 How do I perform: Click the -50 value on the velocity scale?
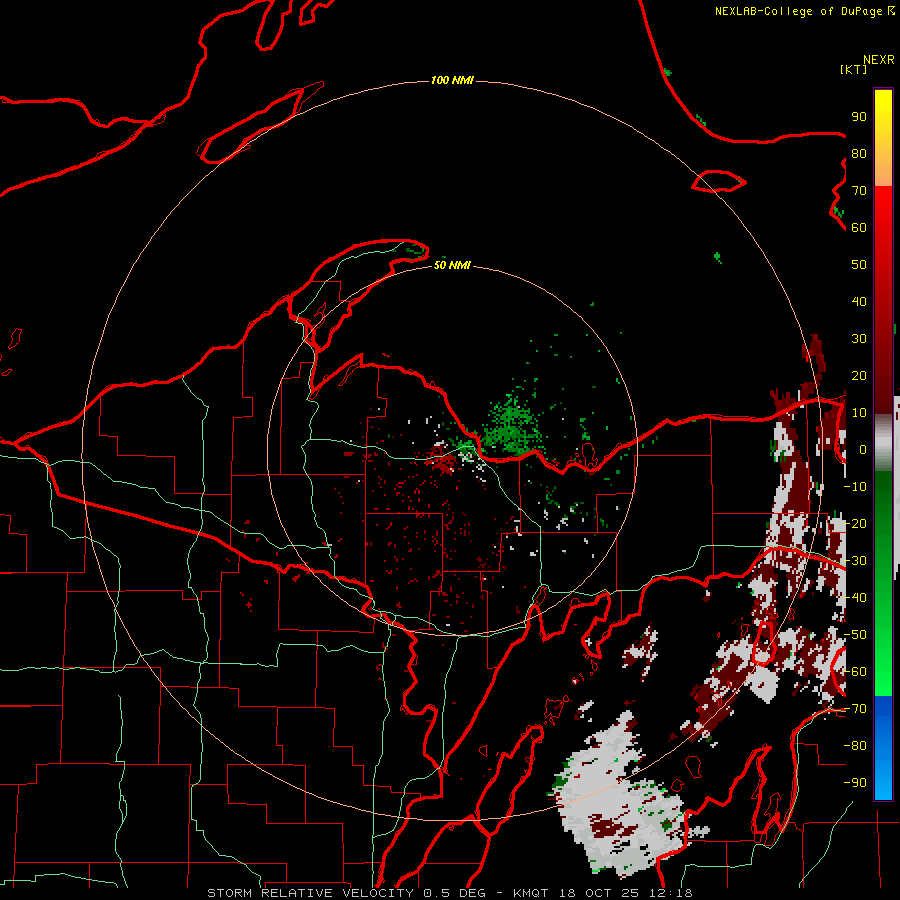point(855,635)
